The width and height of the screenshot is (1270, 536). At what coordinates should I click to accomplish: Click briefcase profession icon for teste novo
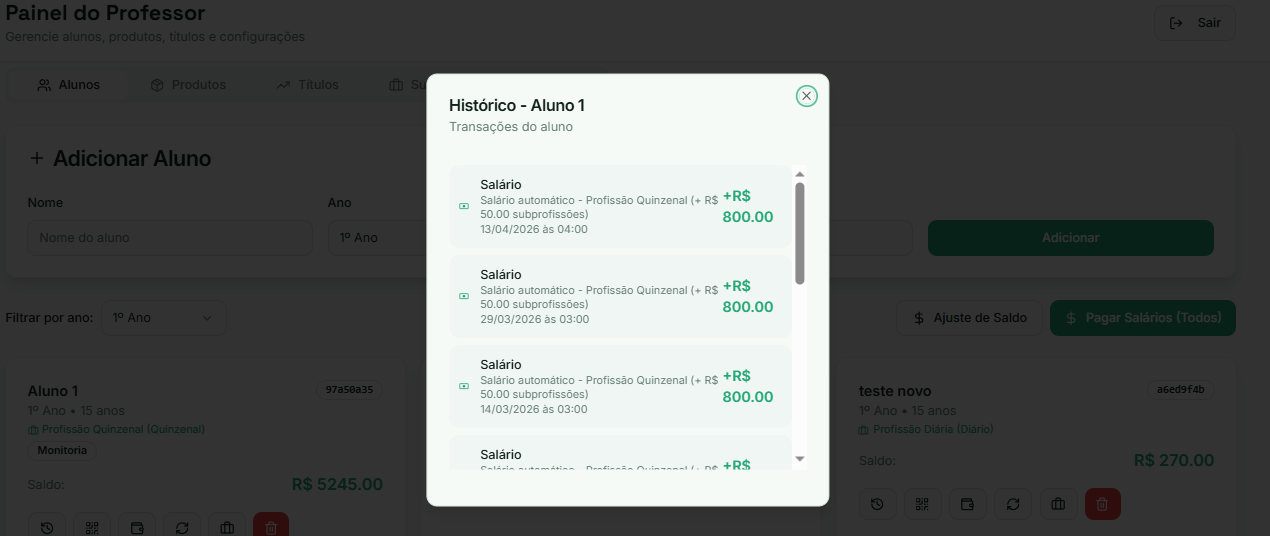(x=1058, y=504)
